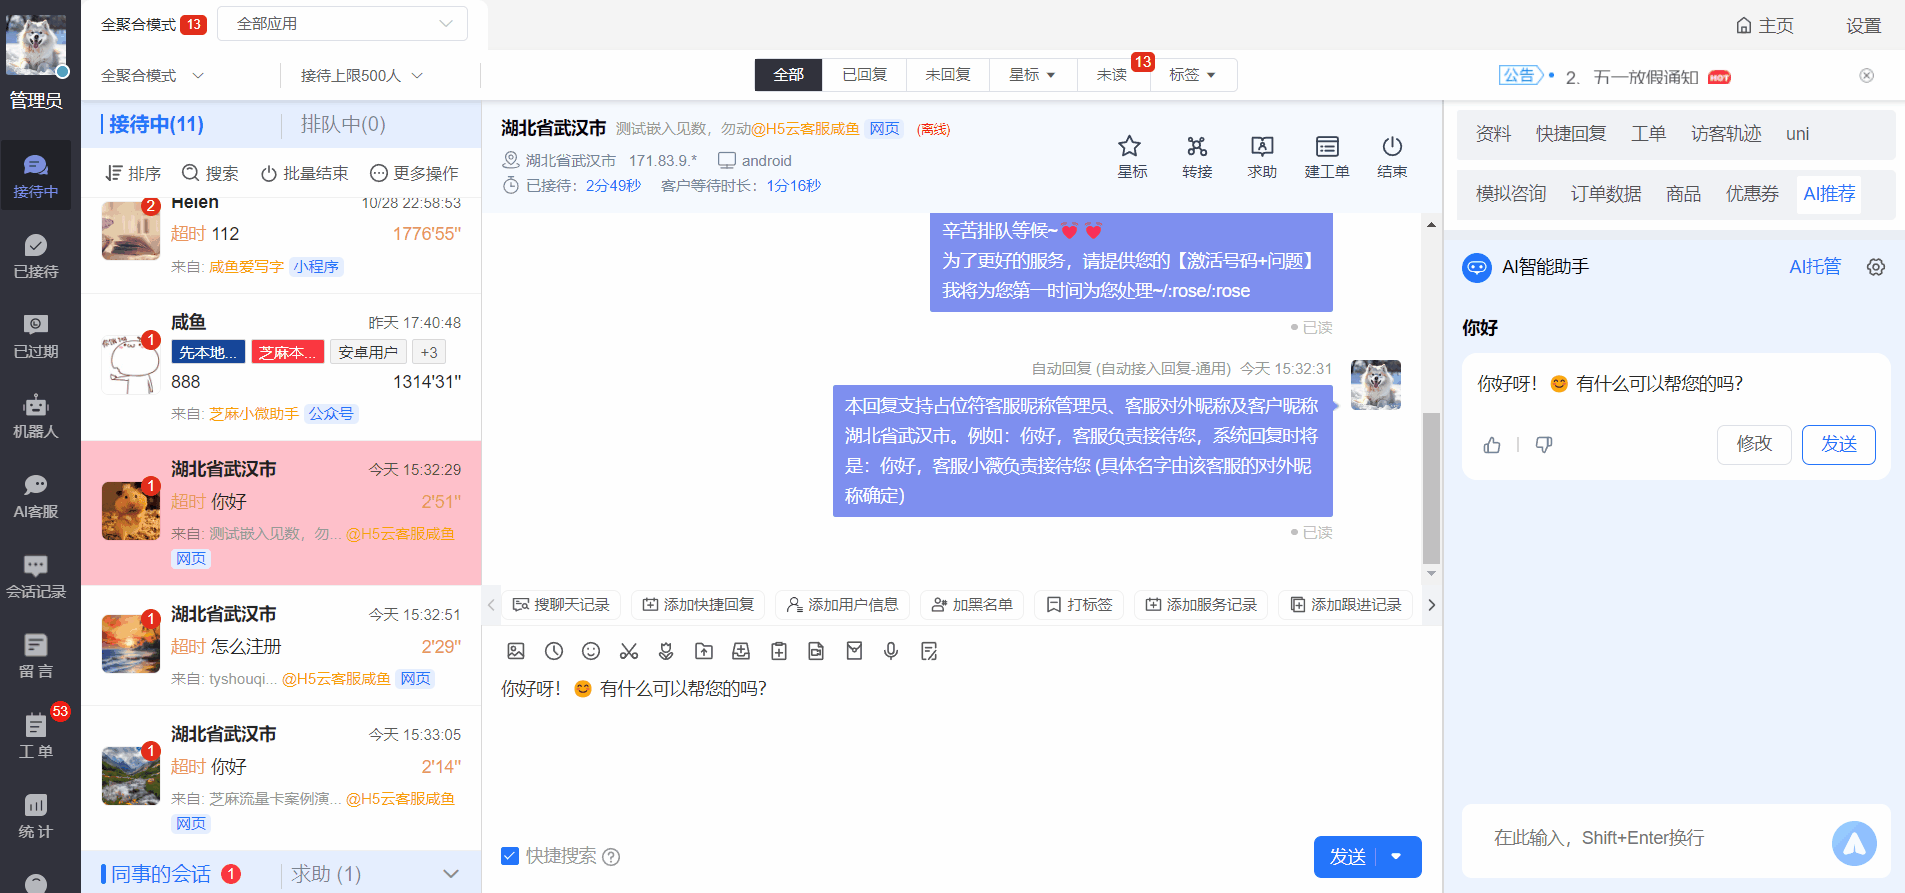Click the folder upload file icon
The height and width of the screenshot is (893, 1905).
click(x=704, y=651)
